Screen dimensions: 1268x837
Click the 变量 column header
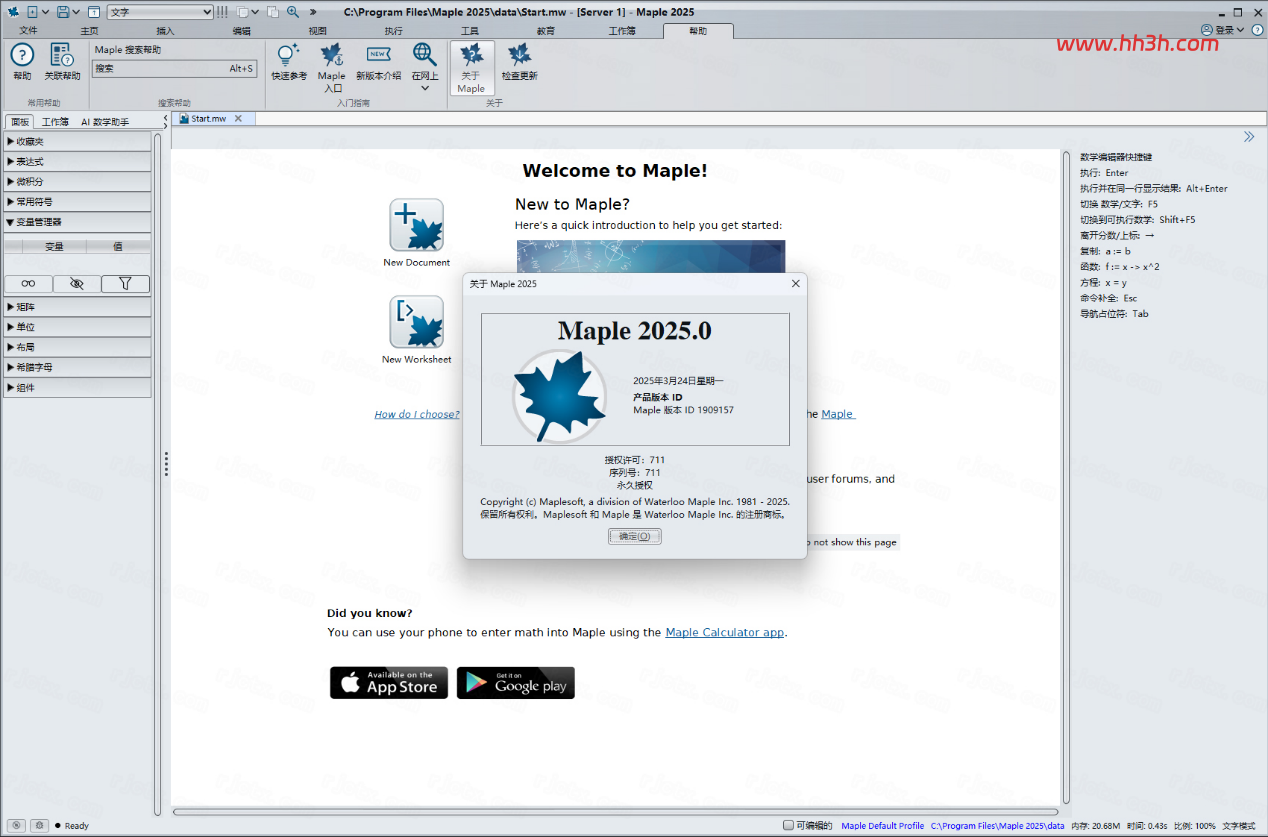point(54,246)
